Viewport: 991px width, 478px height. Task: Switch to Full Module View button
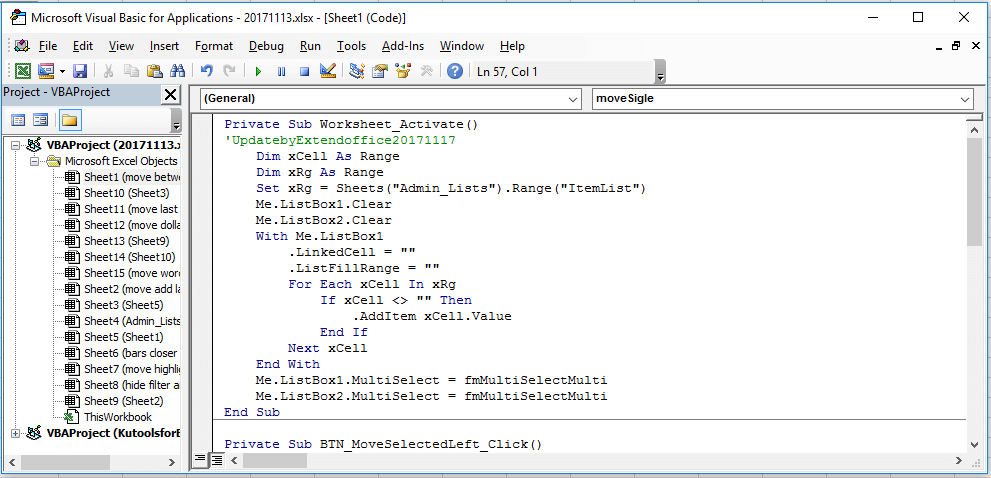tap(216, 460)
